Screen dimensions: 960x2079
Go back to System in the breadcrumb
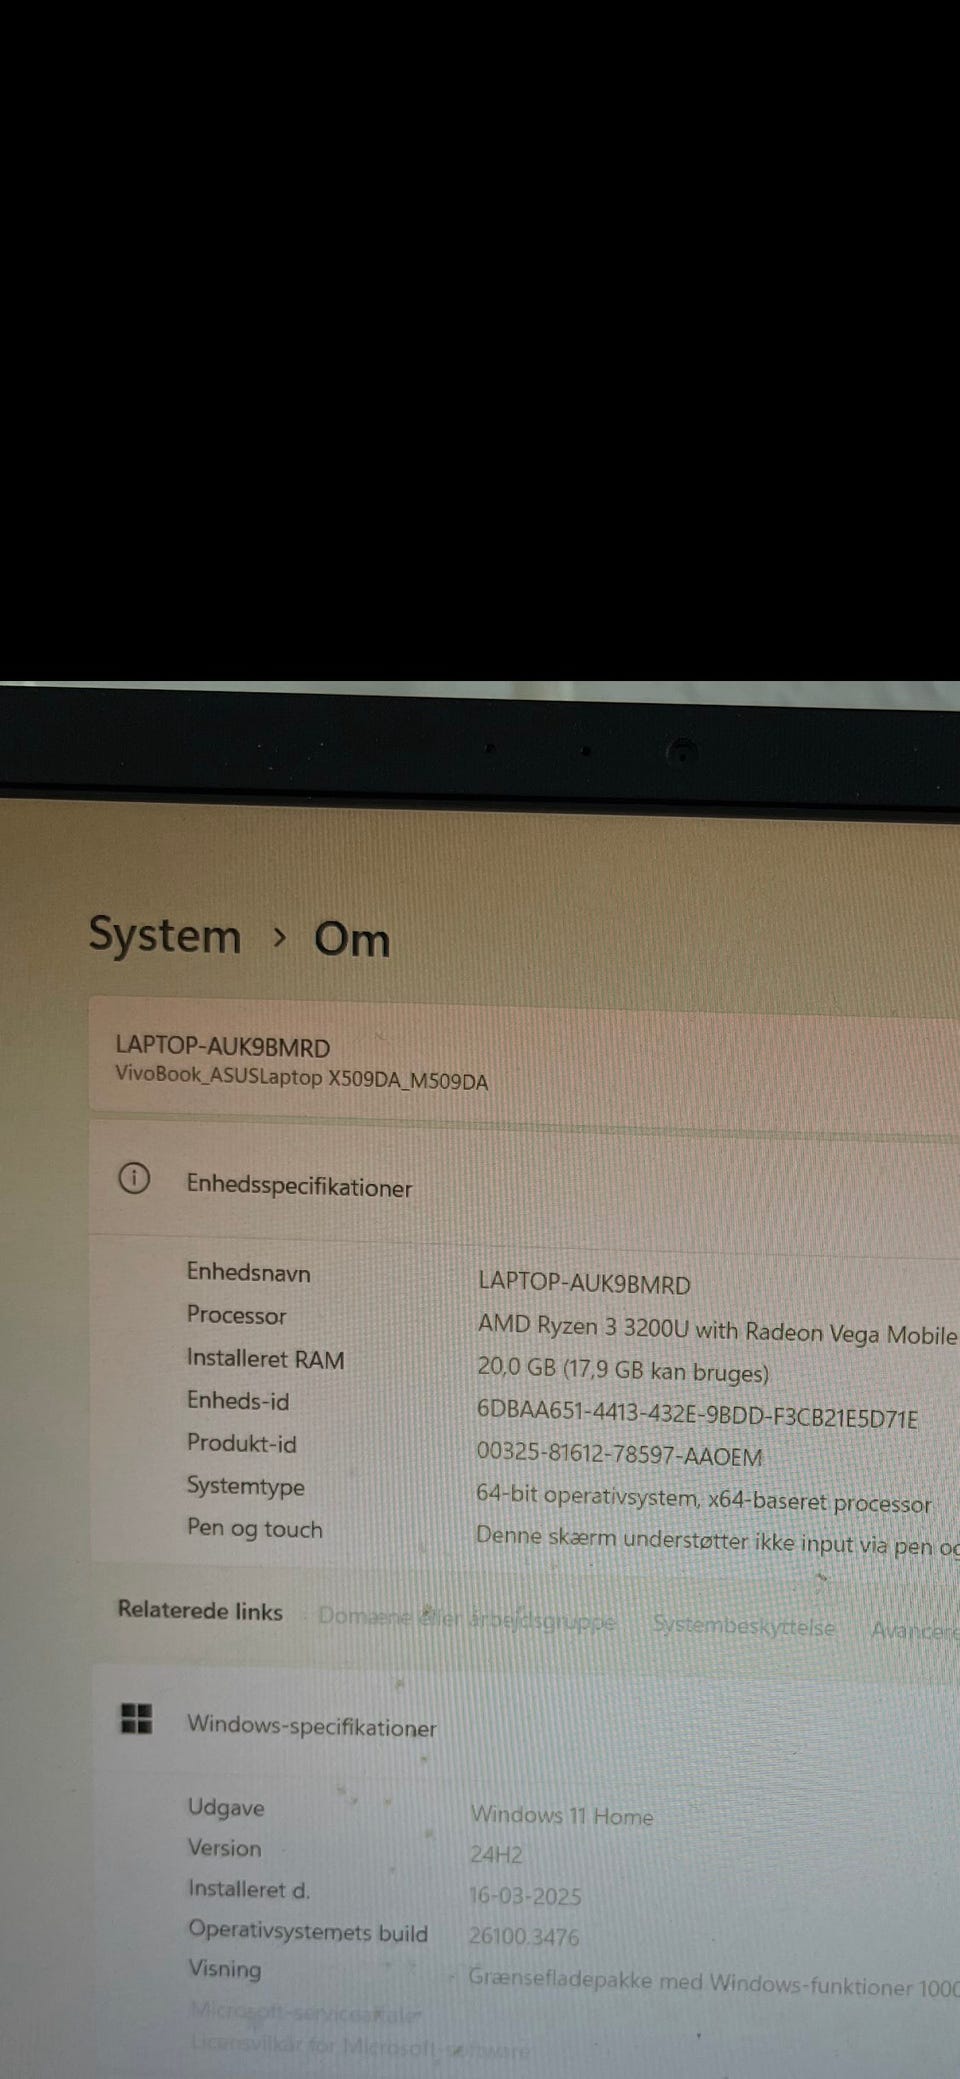pos(165,936)
